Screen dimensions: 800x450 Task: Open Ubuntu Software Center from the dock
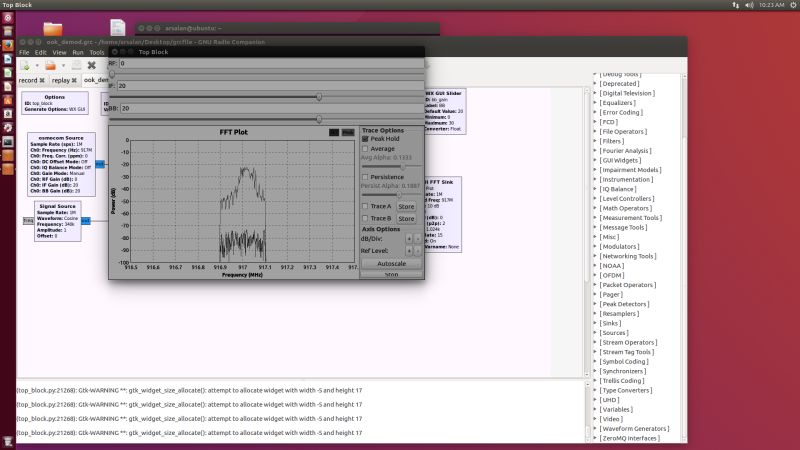coord(8,100)
